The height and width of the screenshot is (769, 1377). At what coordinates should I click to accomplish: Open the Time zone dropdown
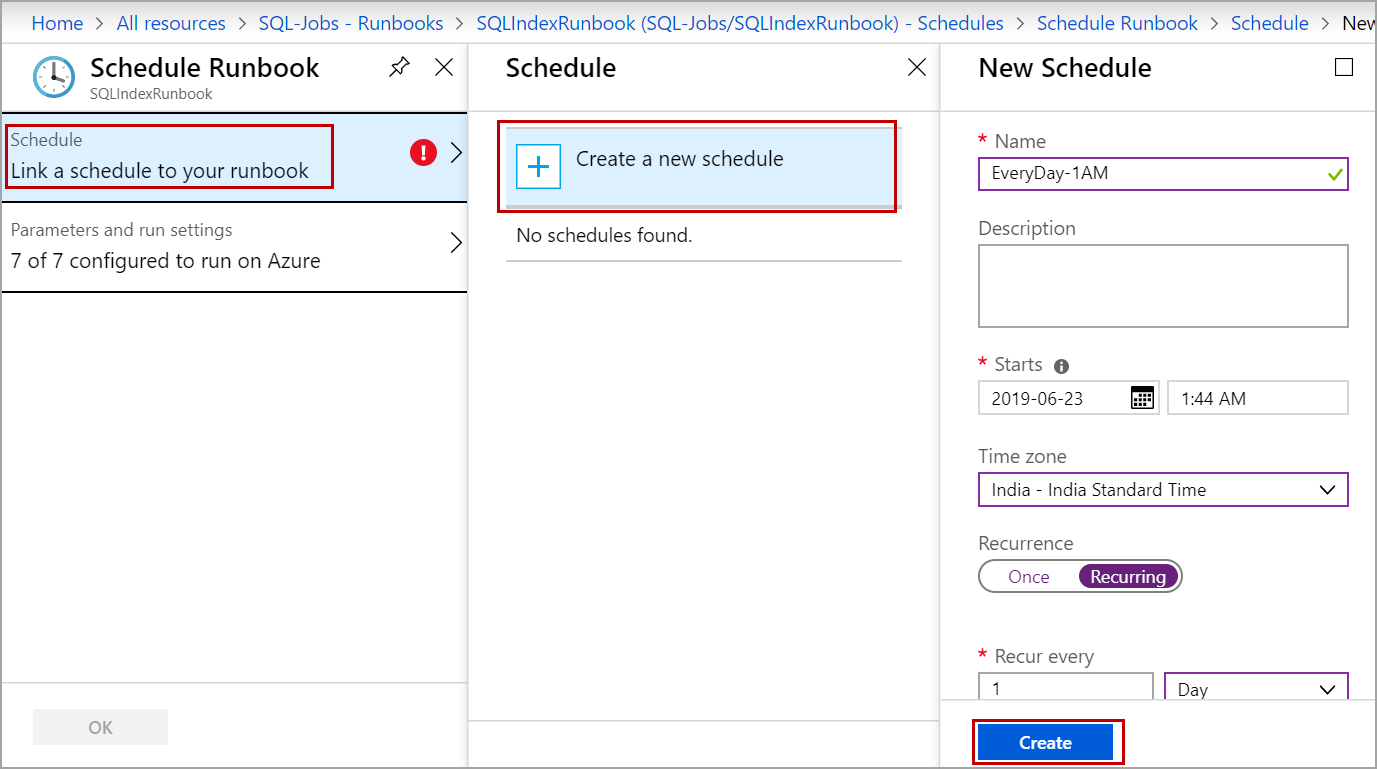pyautogui.click(x=1163, y=490)
